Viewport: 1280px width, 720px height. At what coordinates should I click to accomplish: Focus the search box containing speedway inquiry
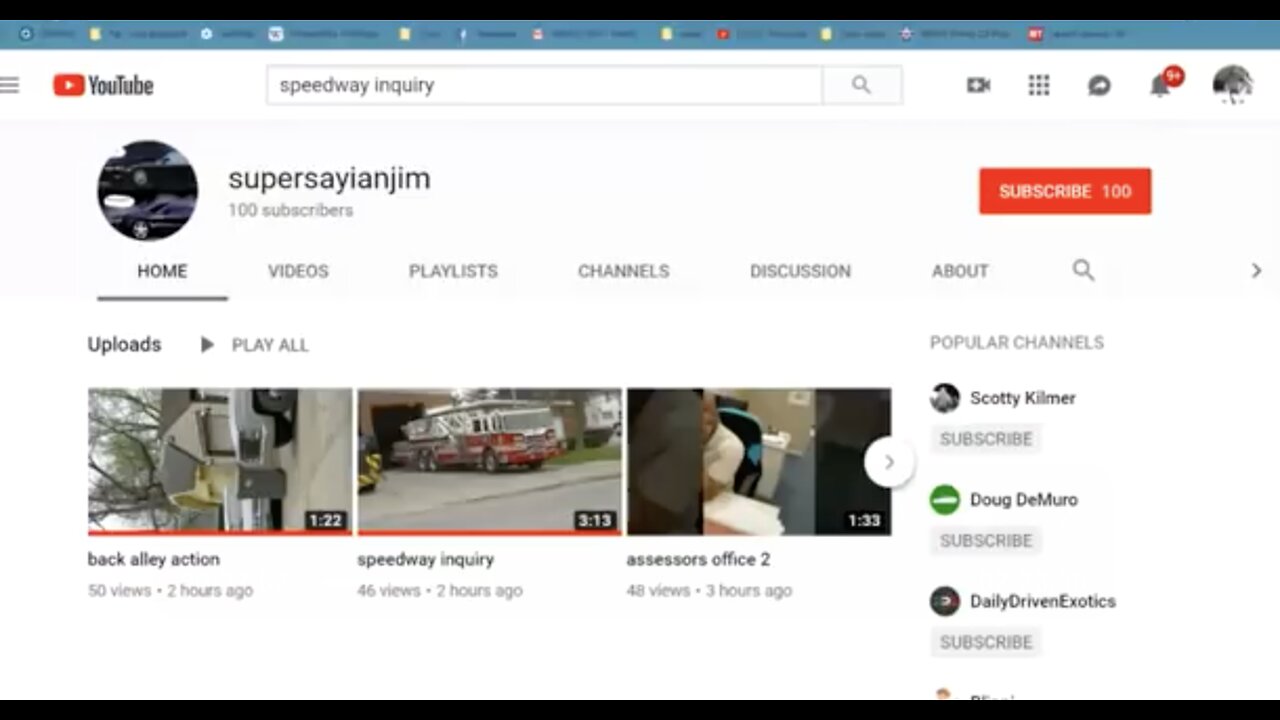click(x=544, y=85)
